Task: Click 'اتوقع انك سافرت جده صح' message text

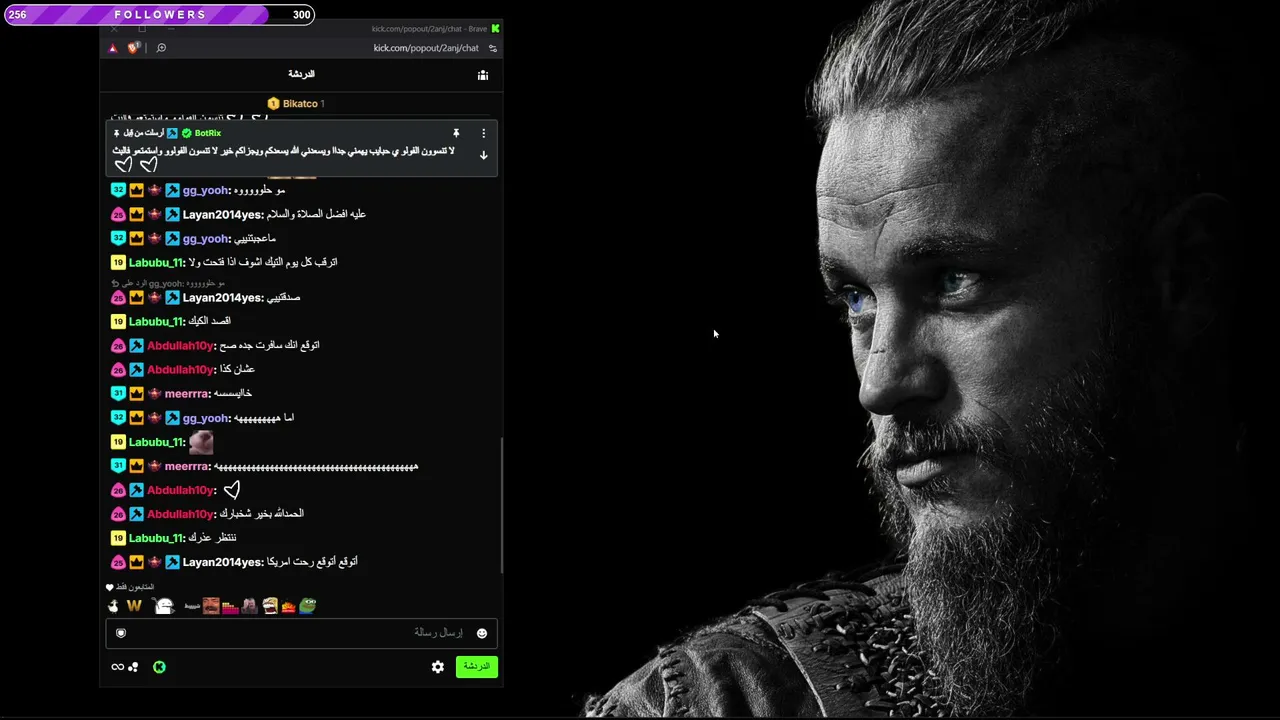Action: 269,345
